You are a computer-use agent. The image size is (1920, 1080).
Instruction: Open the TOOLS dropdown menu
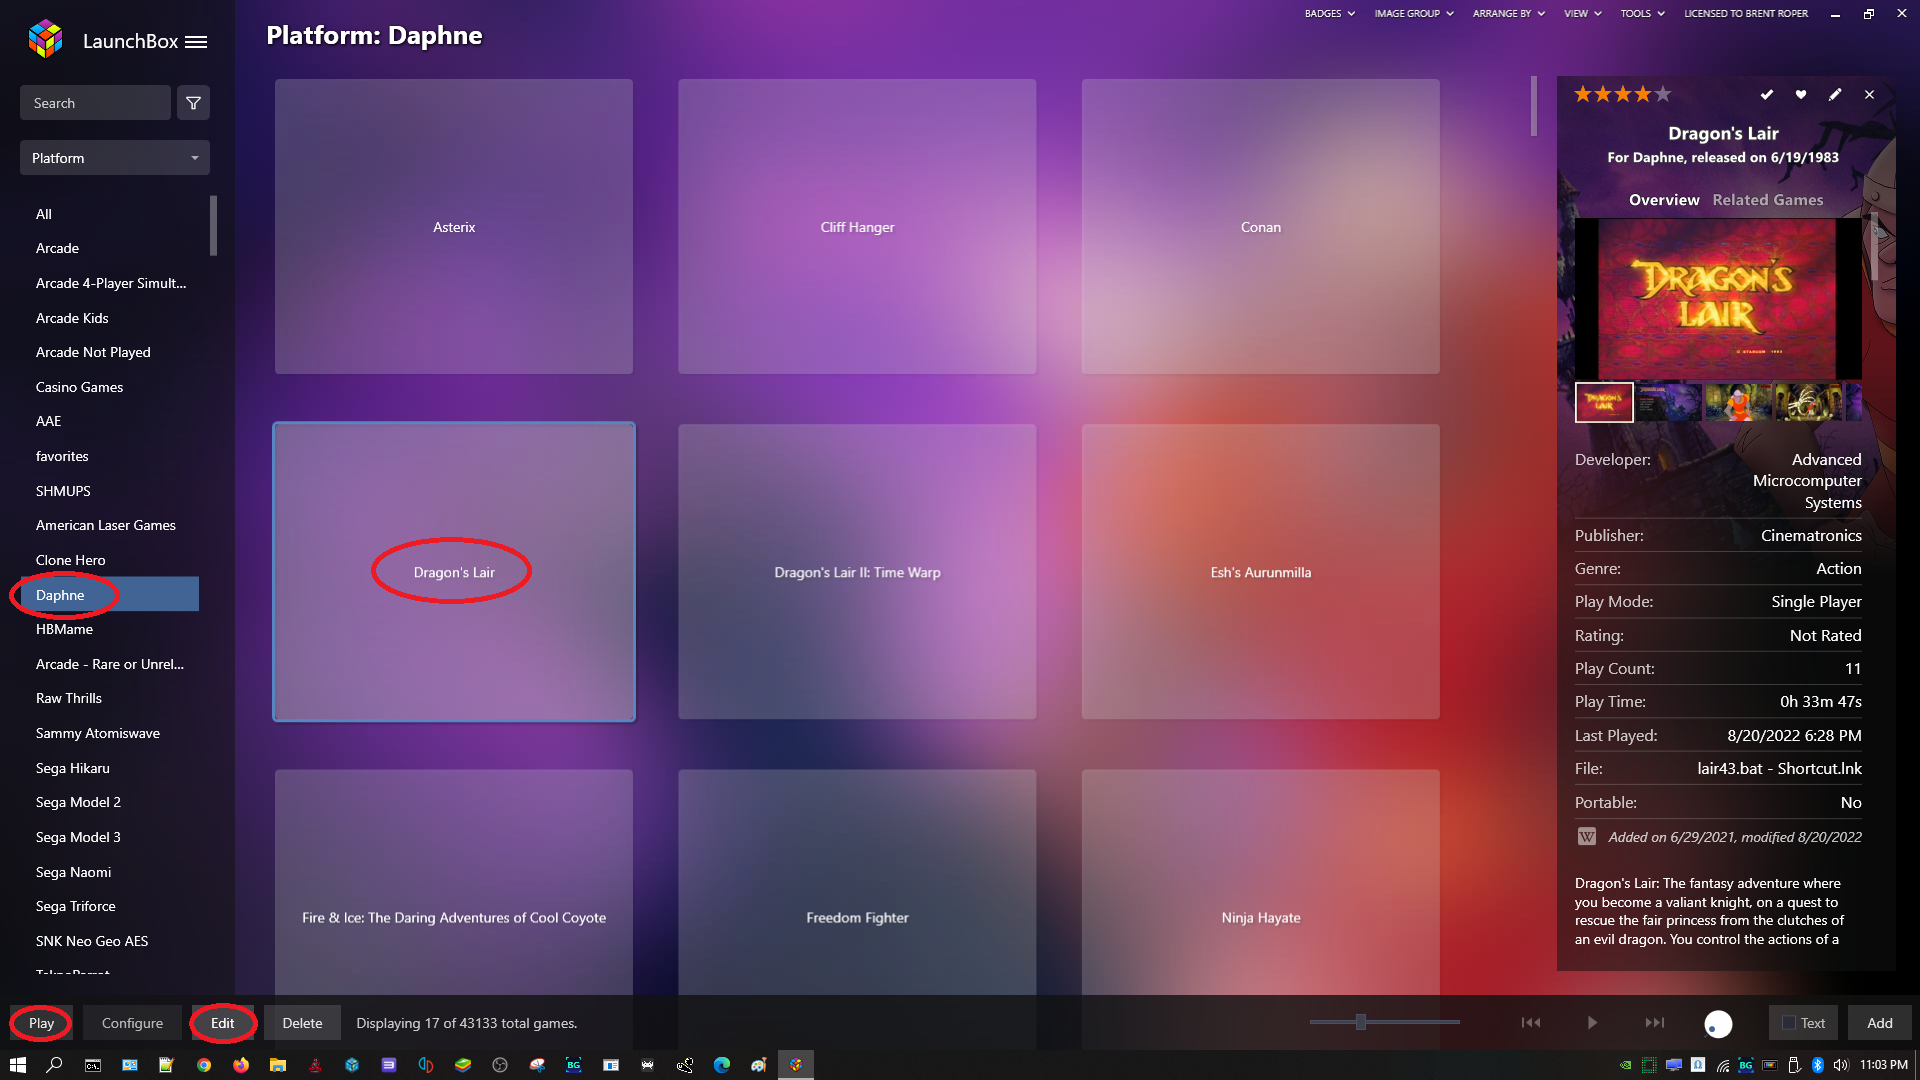click(x=1643, y=14)
